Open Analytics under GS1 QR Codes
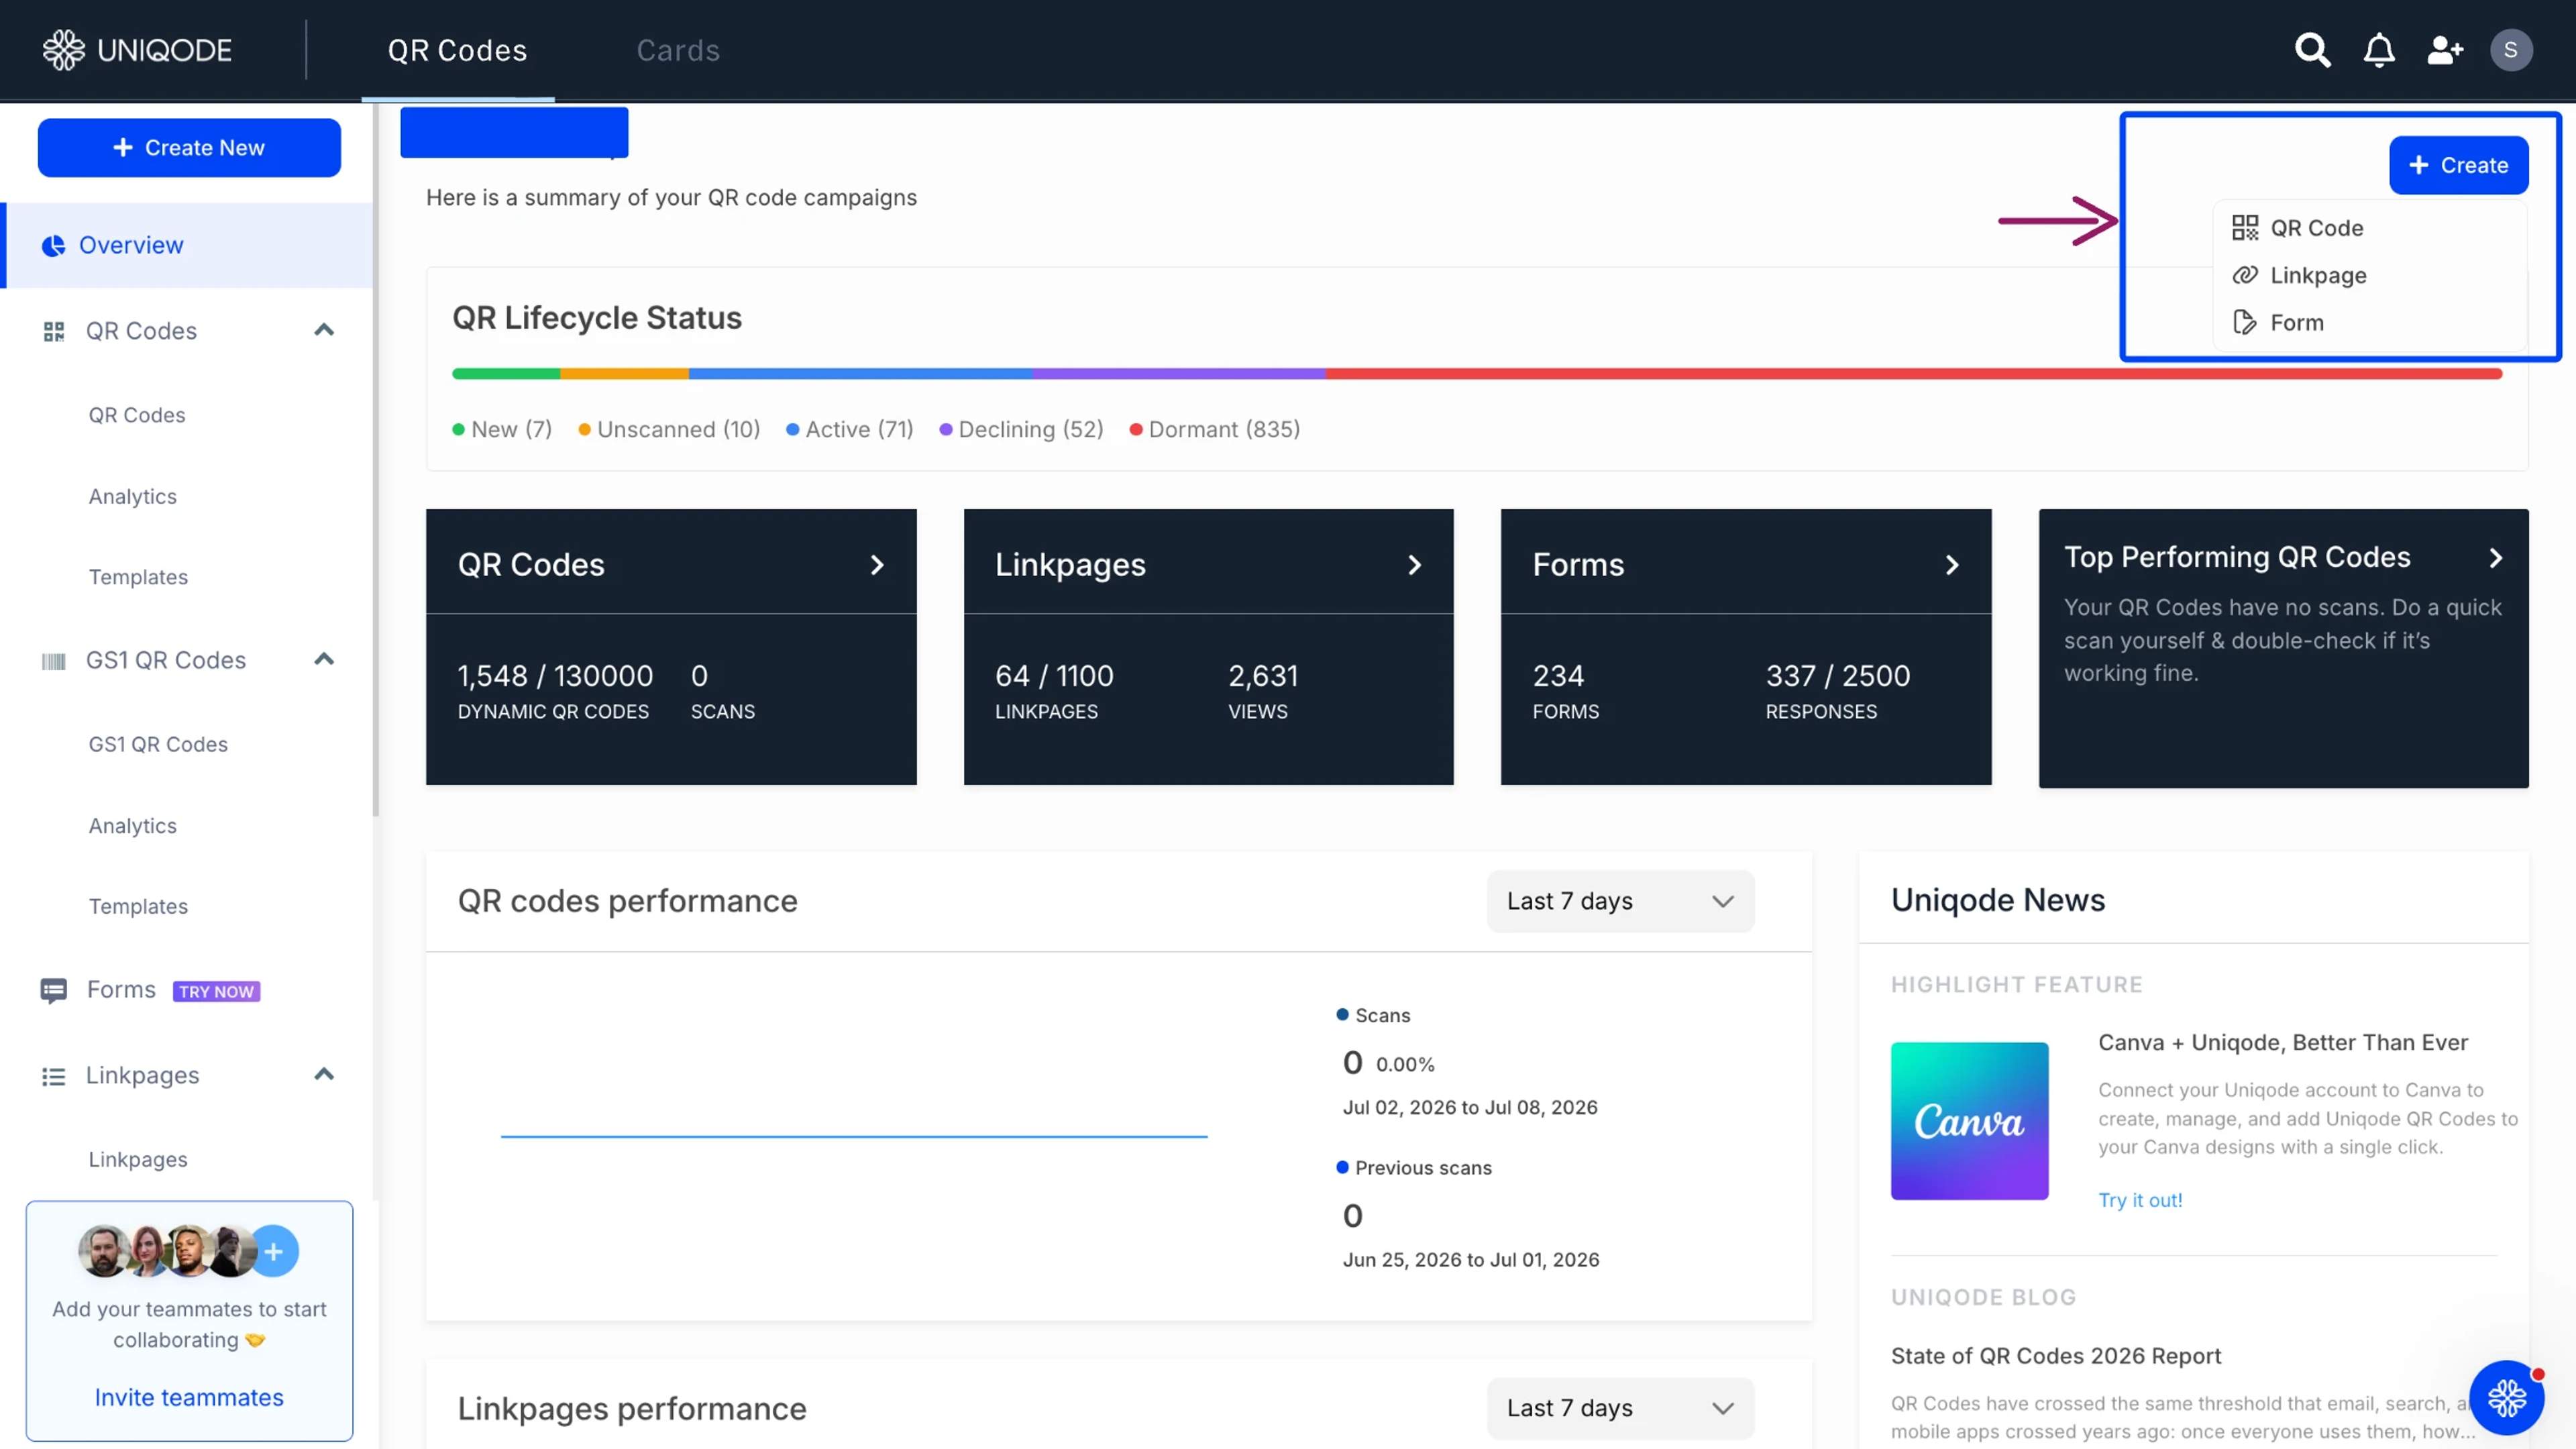2576x1449 pixels. point(132,826)
